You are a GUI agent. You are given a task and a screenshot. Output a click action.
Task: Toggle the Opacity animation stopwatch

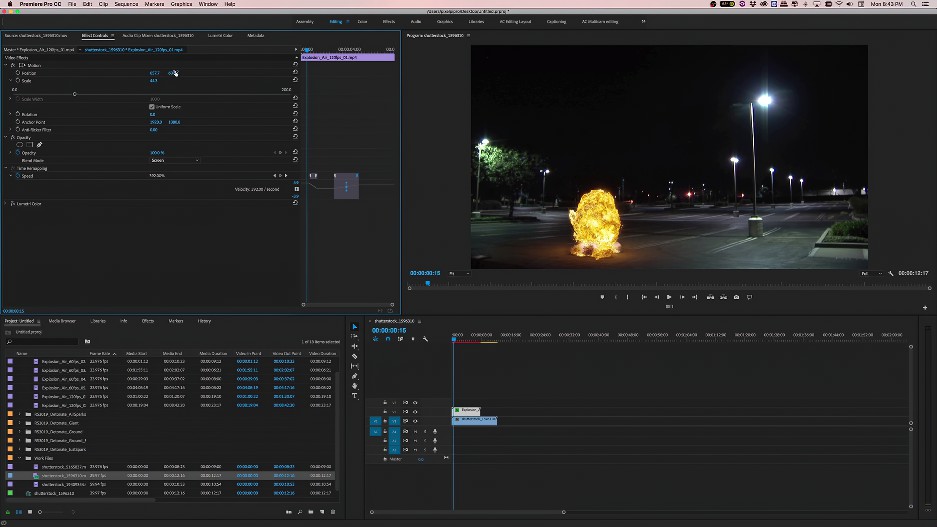[x=18, y=152]
